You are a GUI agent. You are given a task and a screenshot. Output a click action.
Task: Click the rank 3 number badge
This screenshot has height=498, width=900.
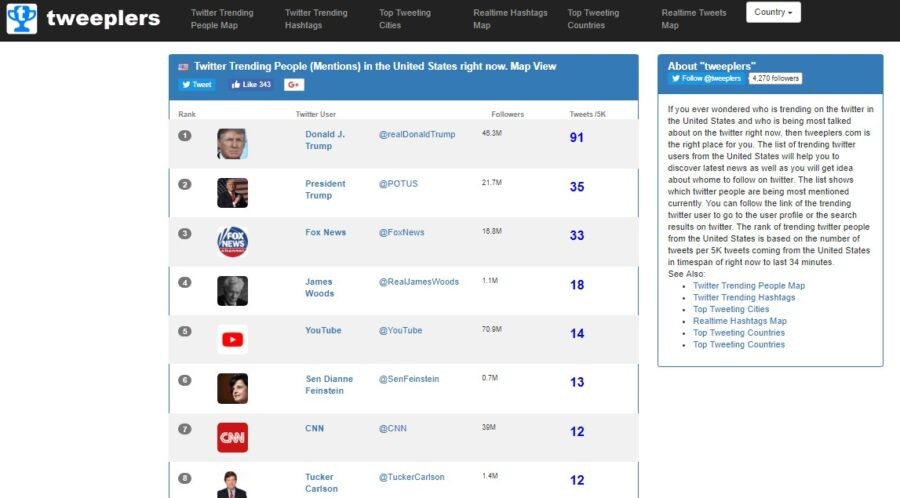tap(184, 234)
